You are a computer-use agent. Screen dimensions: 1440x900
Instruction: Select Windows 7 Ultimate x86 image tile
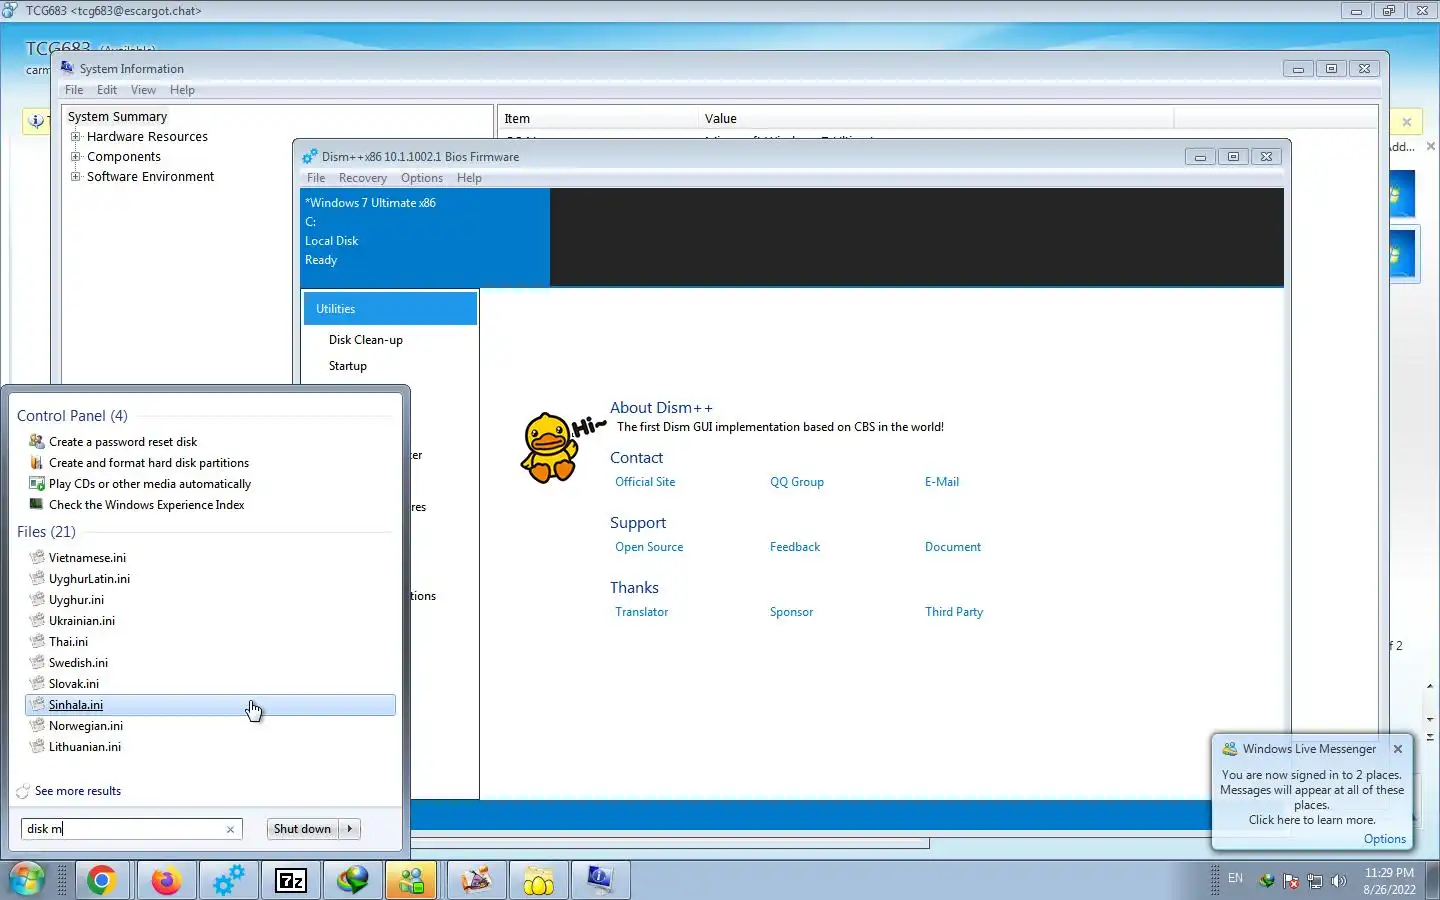coord(425,237)
